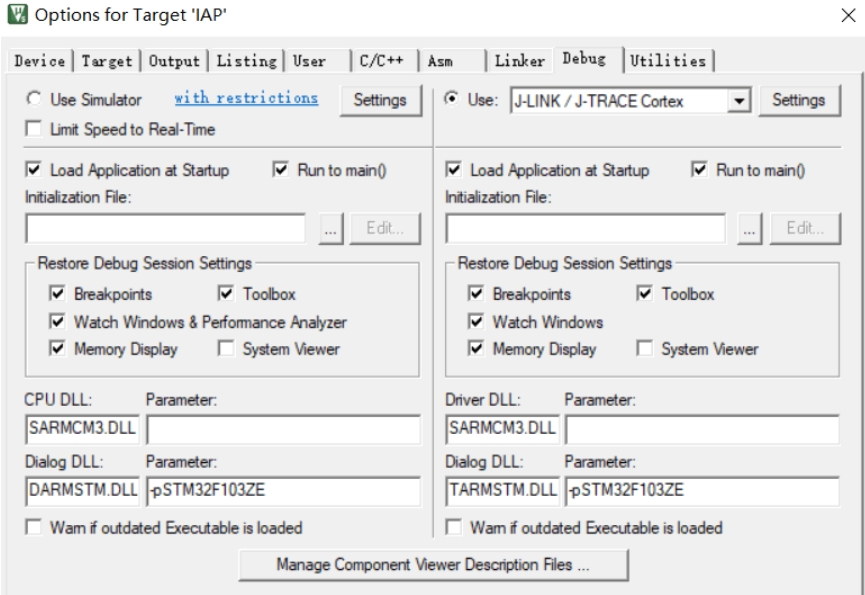Click J-LINK side Dialog DLL parameter -pSTM32F103ZE
This screenshot has width=865, height=595.
tap(702, 491)
